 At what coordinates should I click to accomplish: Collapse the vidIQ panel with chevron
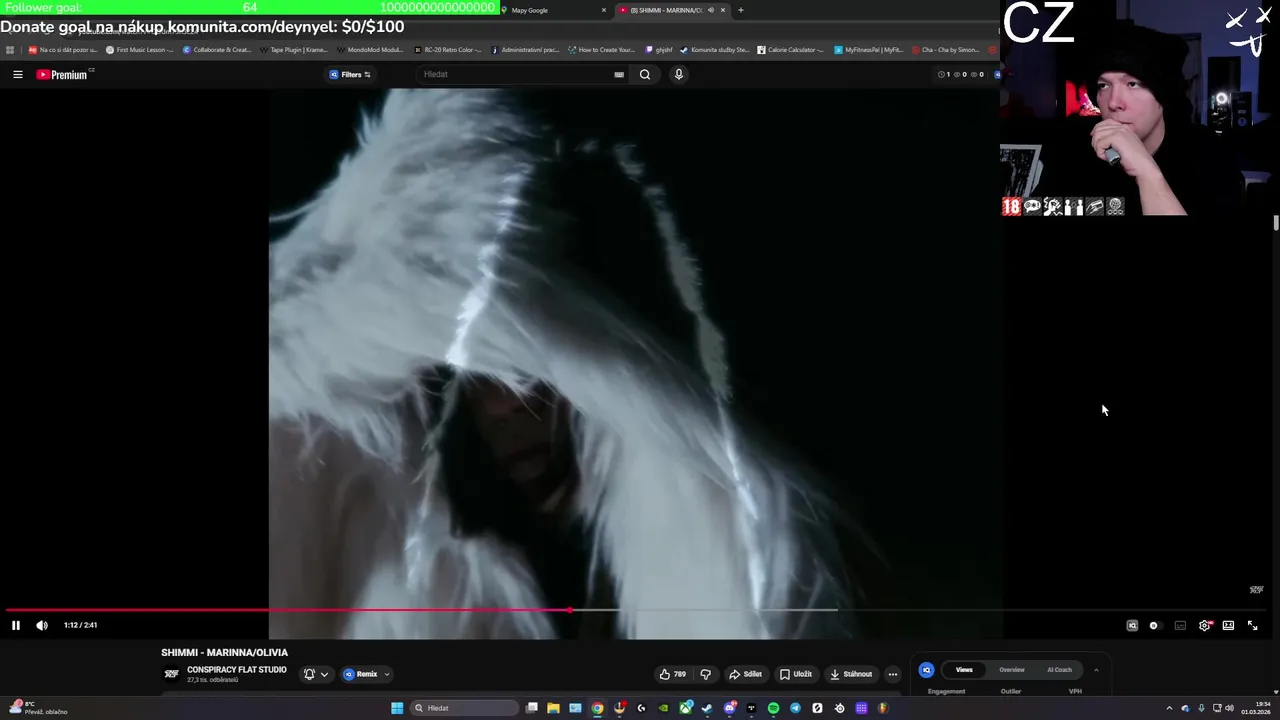(x=1096, y=670)
